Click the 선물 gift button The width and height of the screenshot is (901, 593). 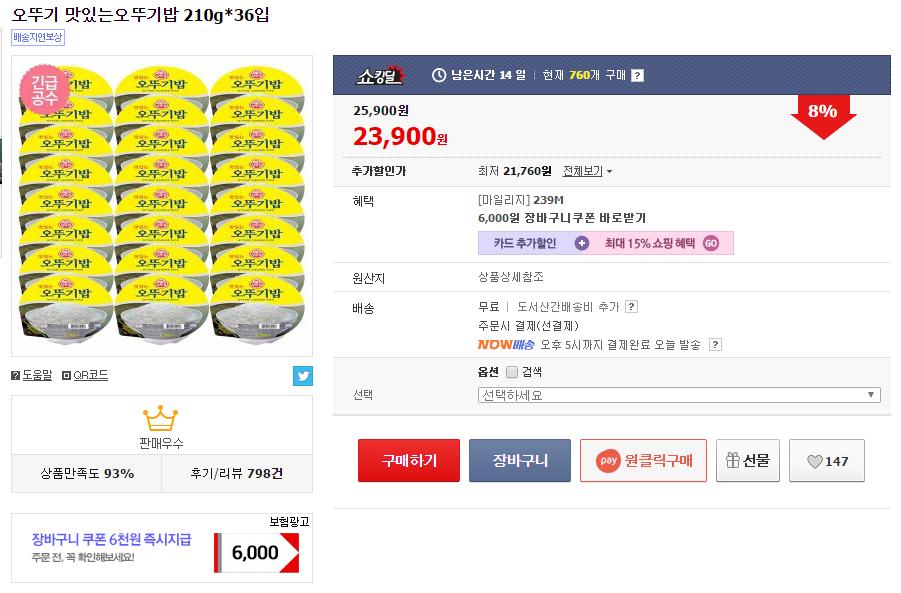tap(747, 461)
